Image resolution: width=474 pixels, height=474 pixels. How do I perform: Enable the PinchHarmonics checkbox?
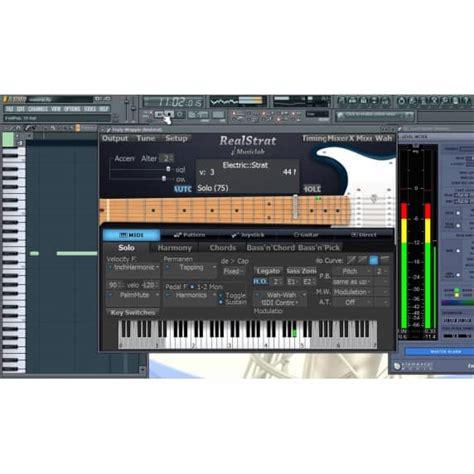tap(110, 268)
